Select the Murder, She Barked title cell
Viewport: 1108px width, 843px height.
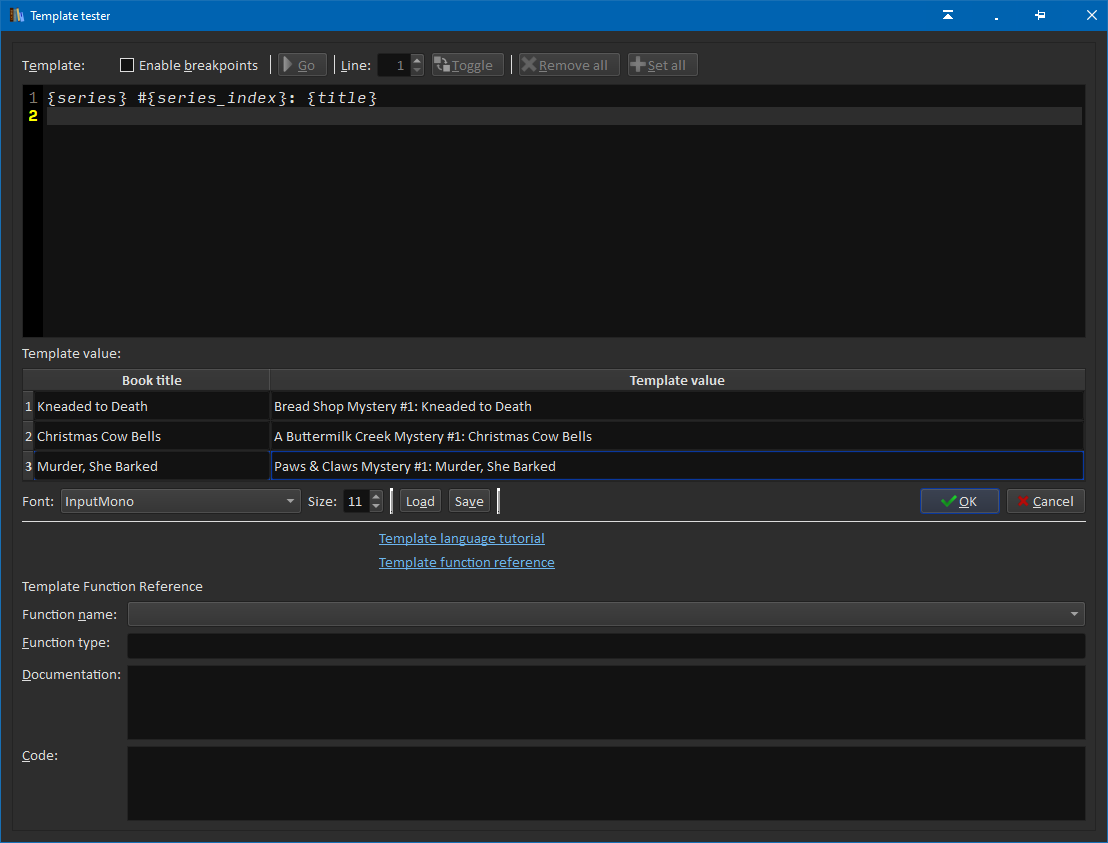[x=151, y=466]
